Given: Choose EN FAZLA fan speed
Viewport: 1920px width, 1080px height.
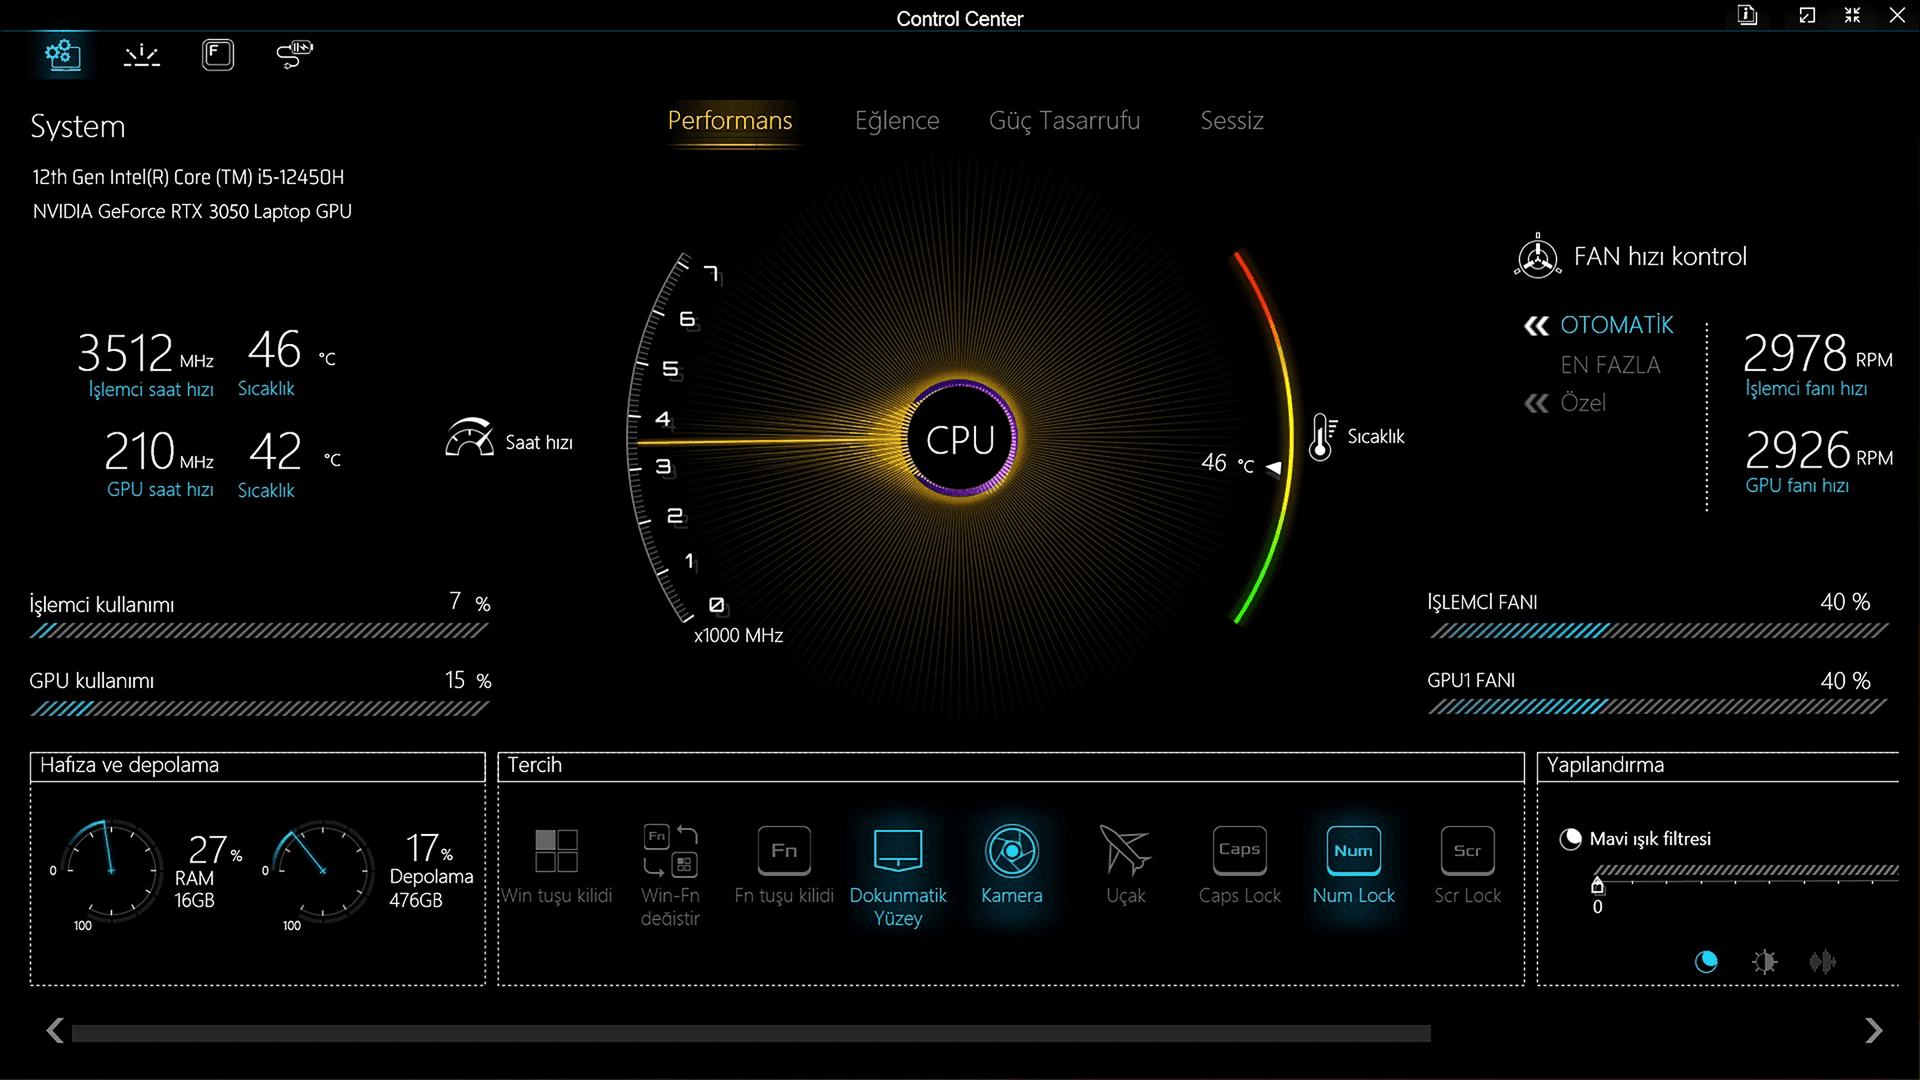Looking at the screenshot, I should click(x=1610, y=365).
